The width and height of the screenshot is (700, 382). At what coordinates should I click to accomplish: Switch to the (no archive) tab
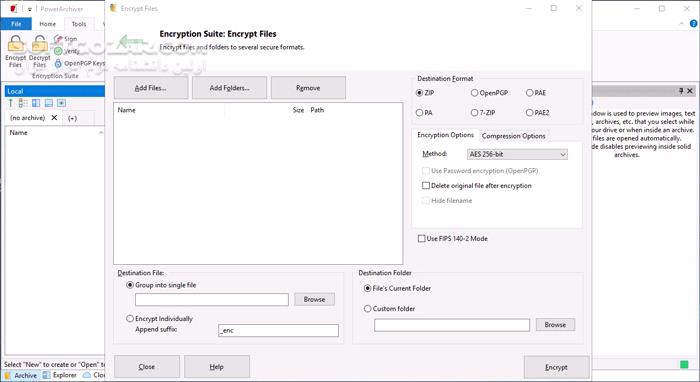point(28,118)
